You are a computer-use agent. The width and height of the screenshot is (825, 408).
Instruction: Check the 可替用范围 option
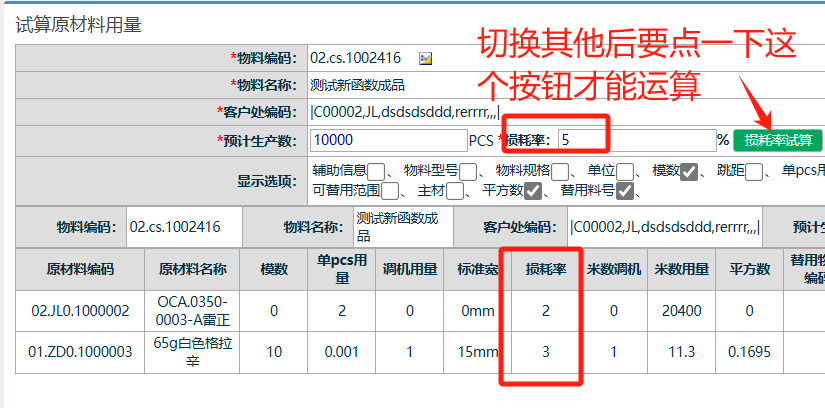pos(390,191)
